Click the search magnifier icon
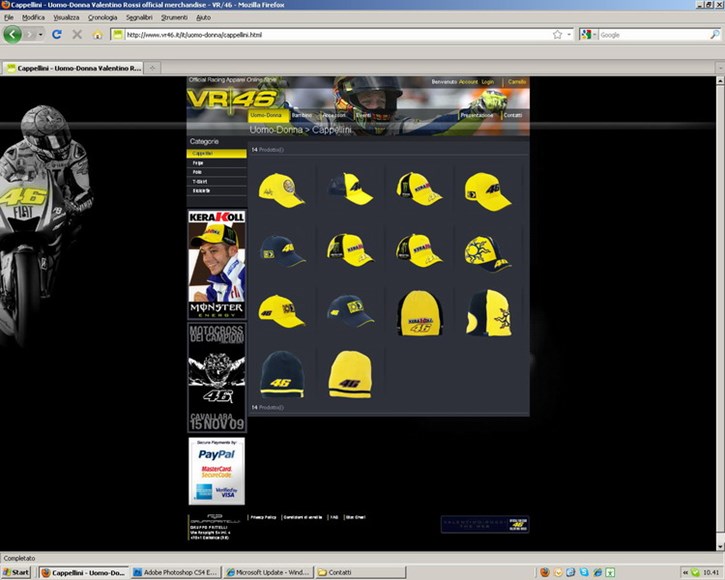725x580 pixels. click(x=715, y=35)
